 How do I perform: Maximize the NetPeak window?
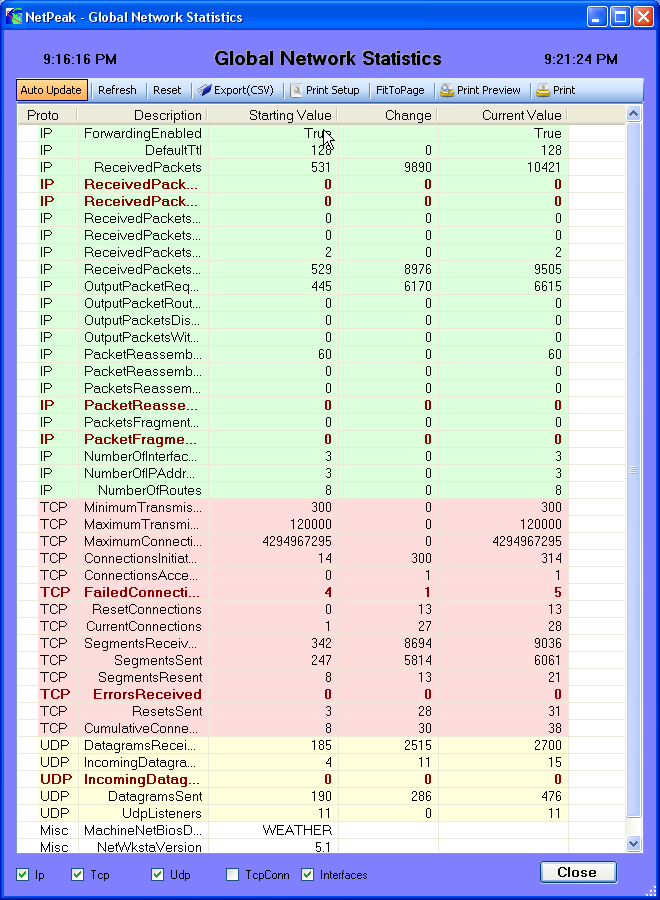click(620, 17)
